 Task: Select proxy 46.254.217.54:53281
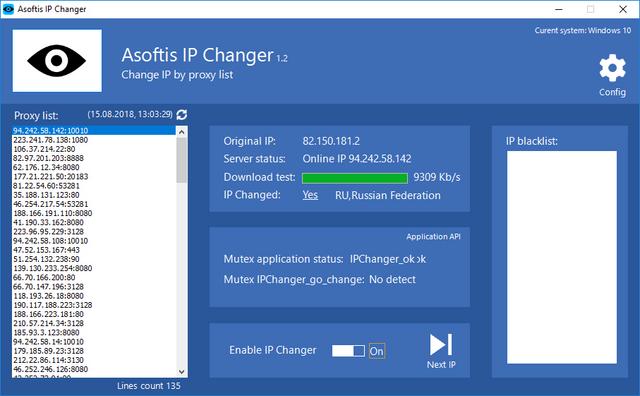(94, 204)
